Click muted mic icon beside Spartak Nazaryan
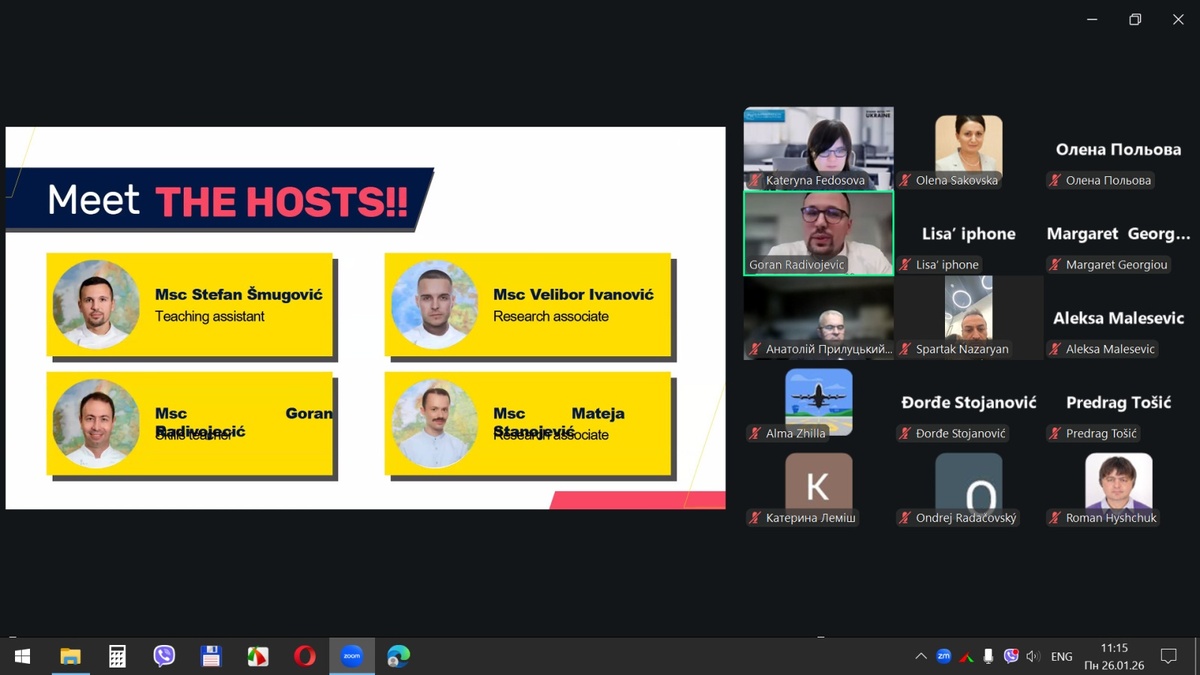The height and width of the screenshot is (675, 1200). pyautogui.click(x=905, y=349)
